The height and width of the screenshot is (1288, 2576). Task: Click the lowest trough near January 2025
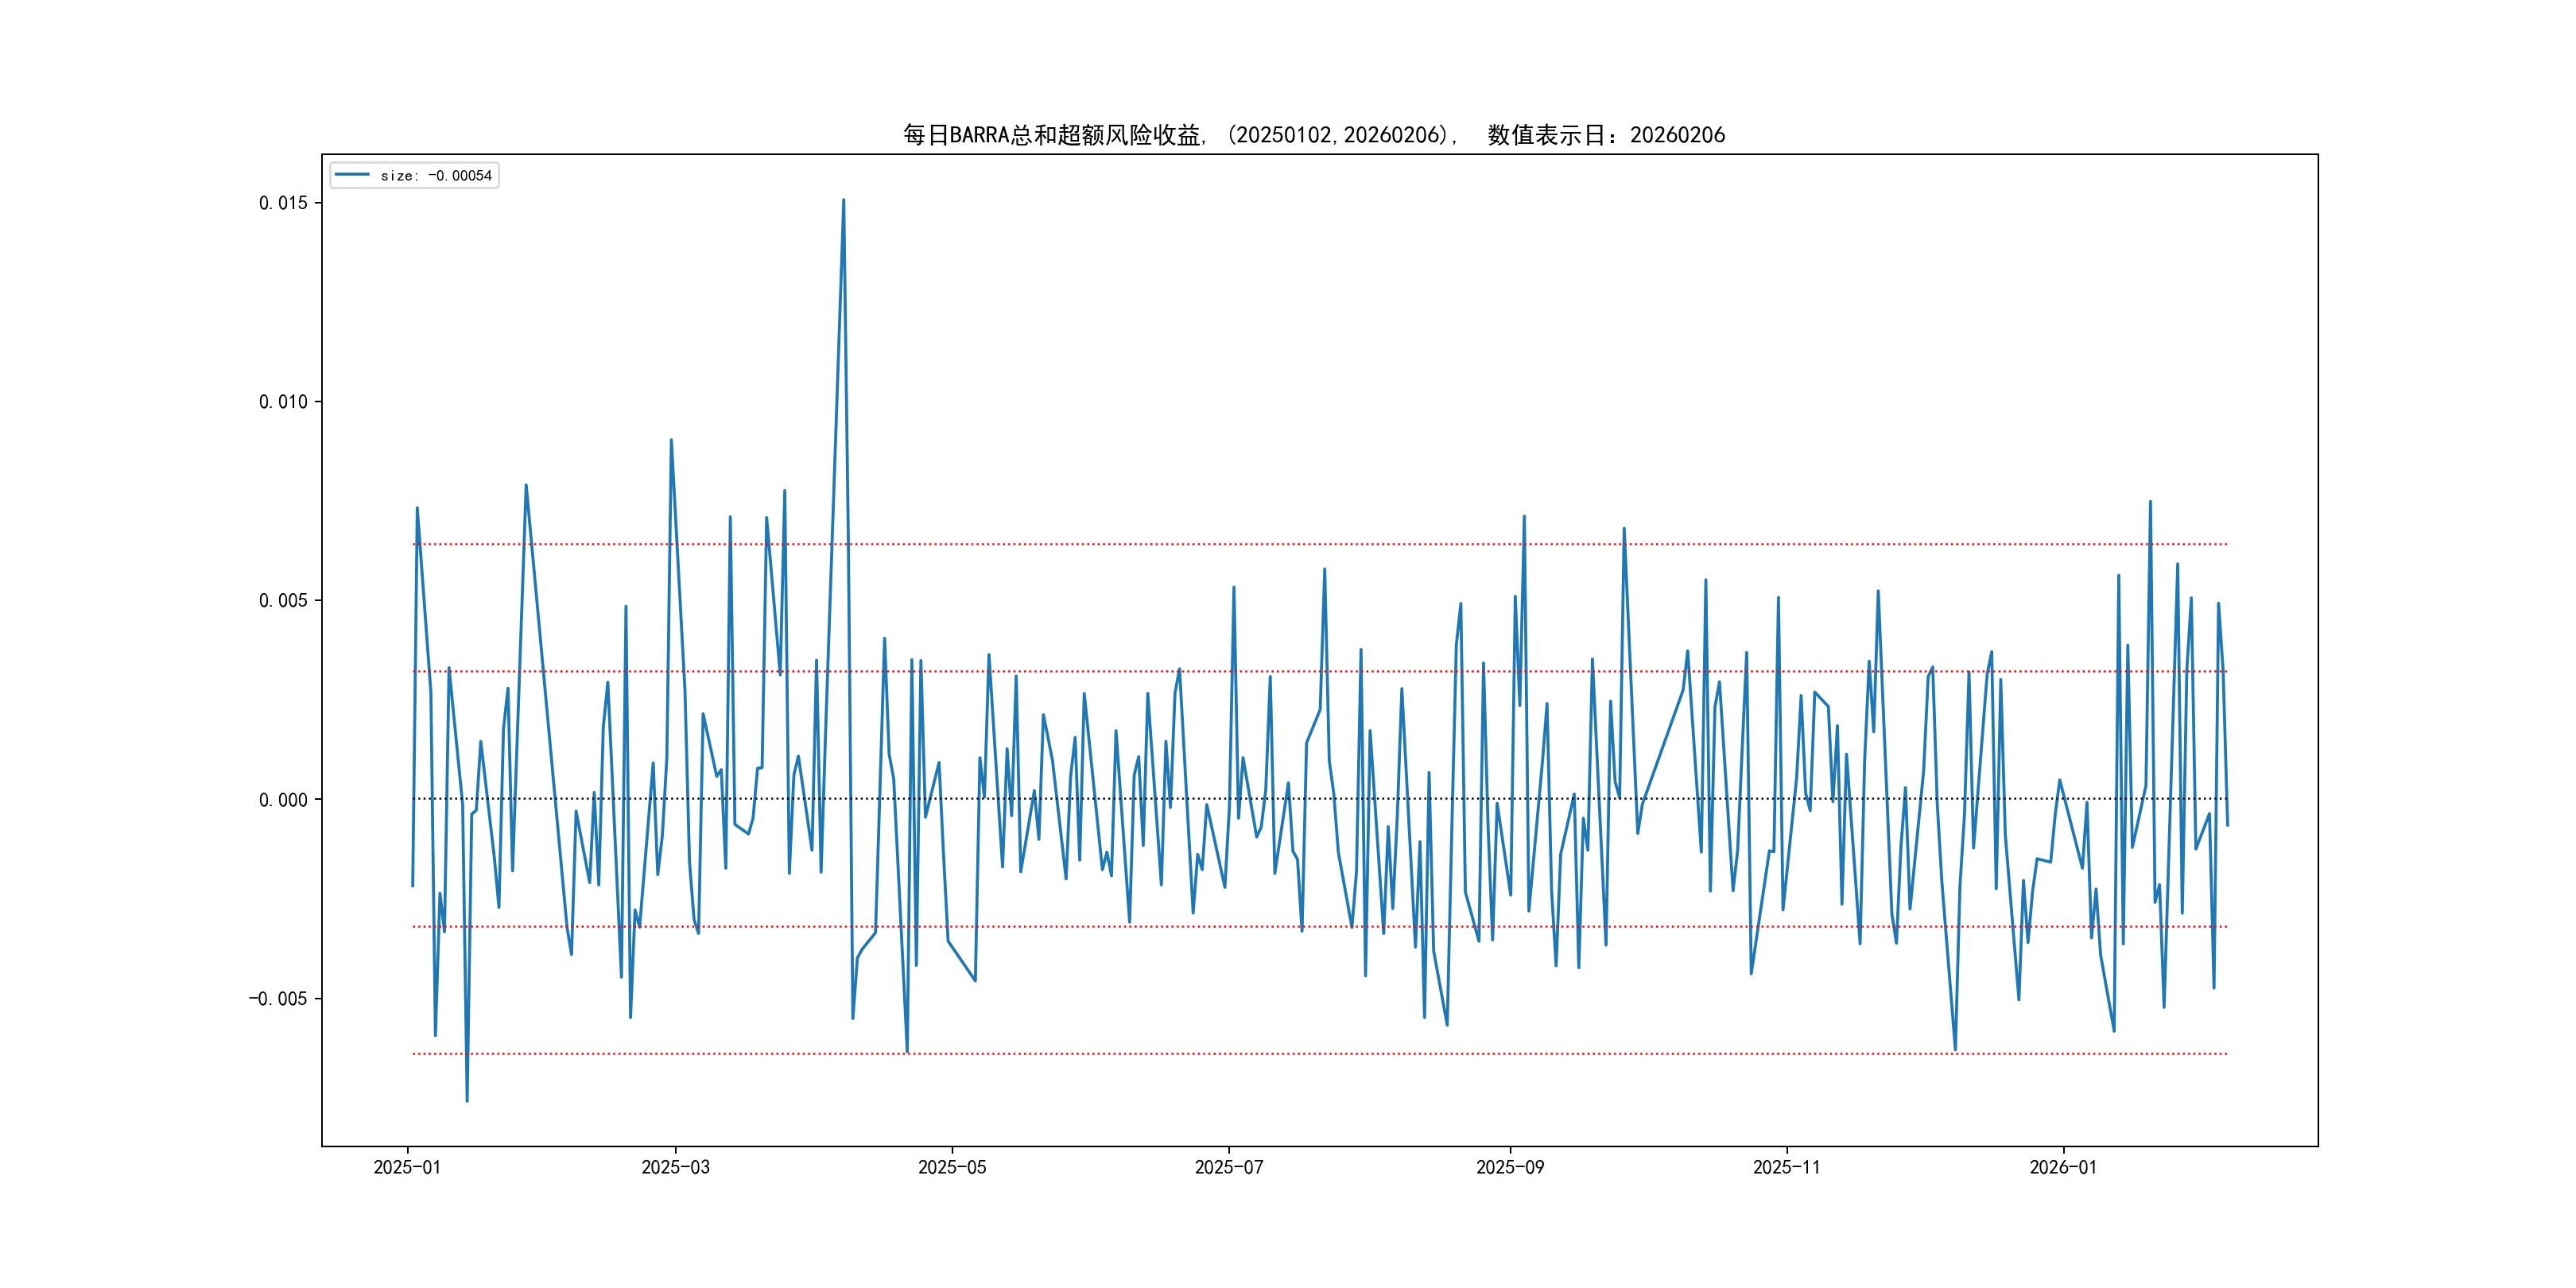[467, 1100]
